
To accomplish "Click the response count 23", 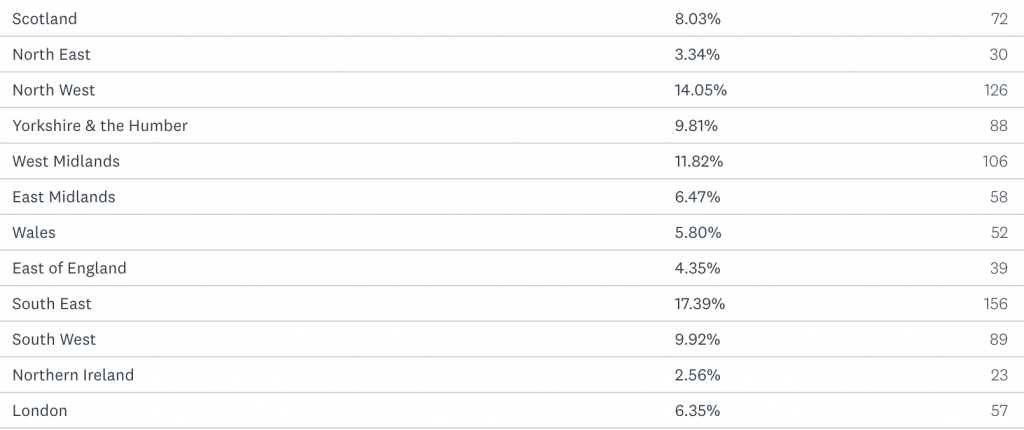I will click(999, 375).
